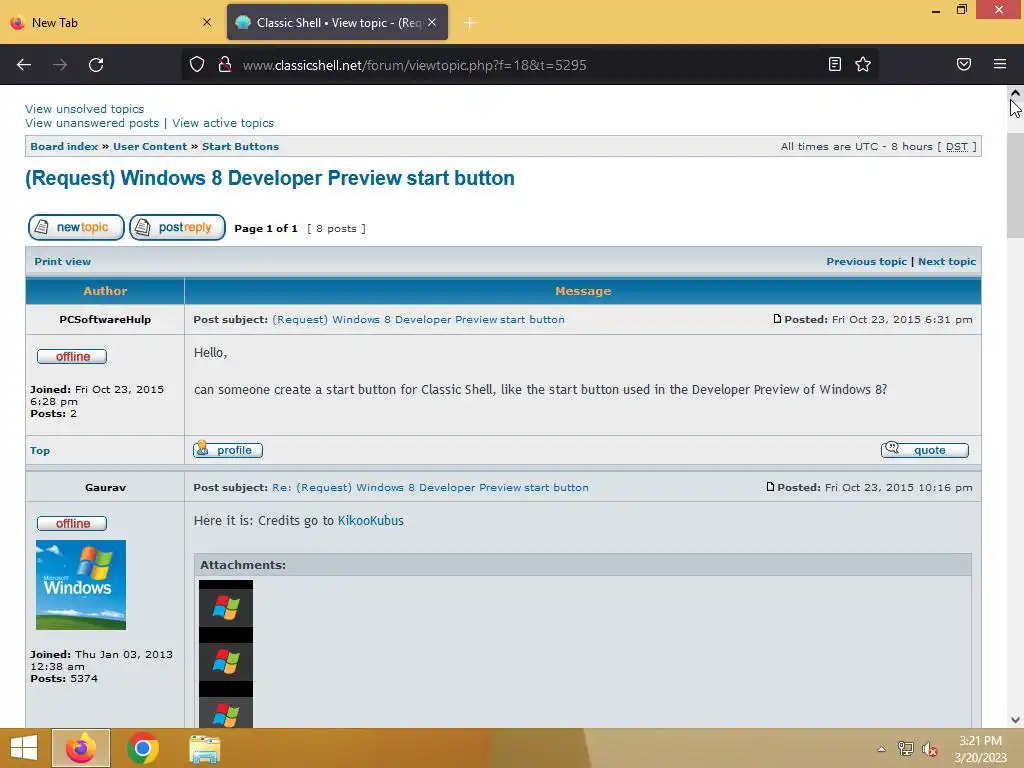Launch Chrome from the taskbar
The image size is (1024, 768).
click(x=142, y=748)
